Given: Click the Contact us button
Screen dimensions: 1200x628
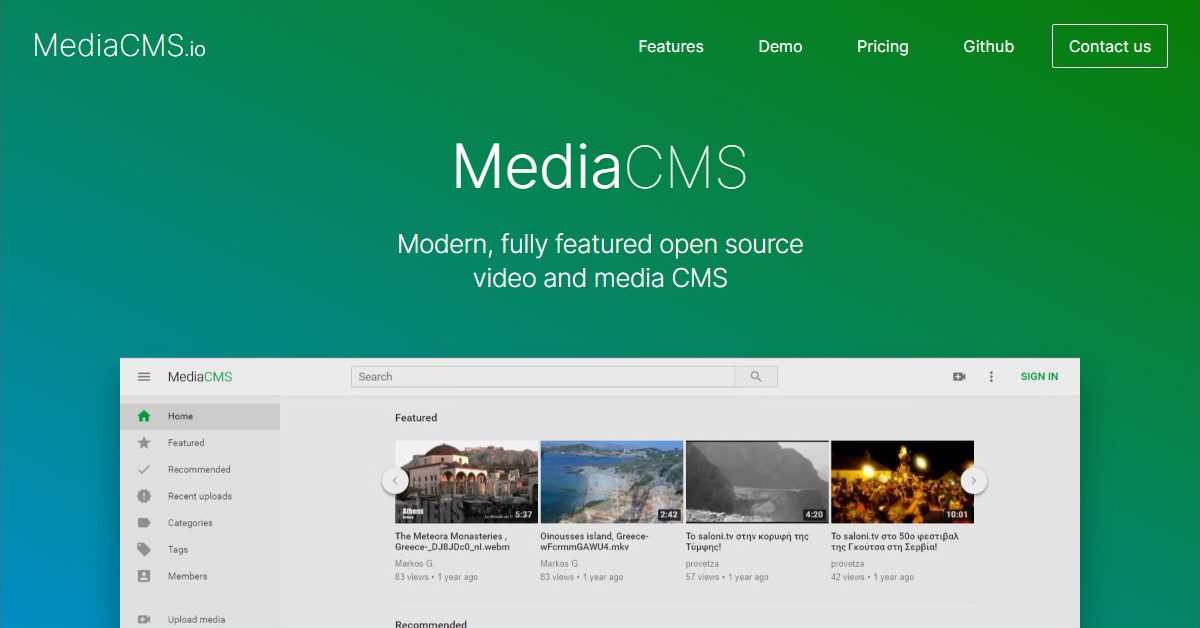Looking at the screenshot, I should [1109, 46].
